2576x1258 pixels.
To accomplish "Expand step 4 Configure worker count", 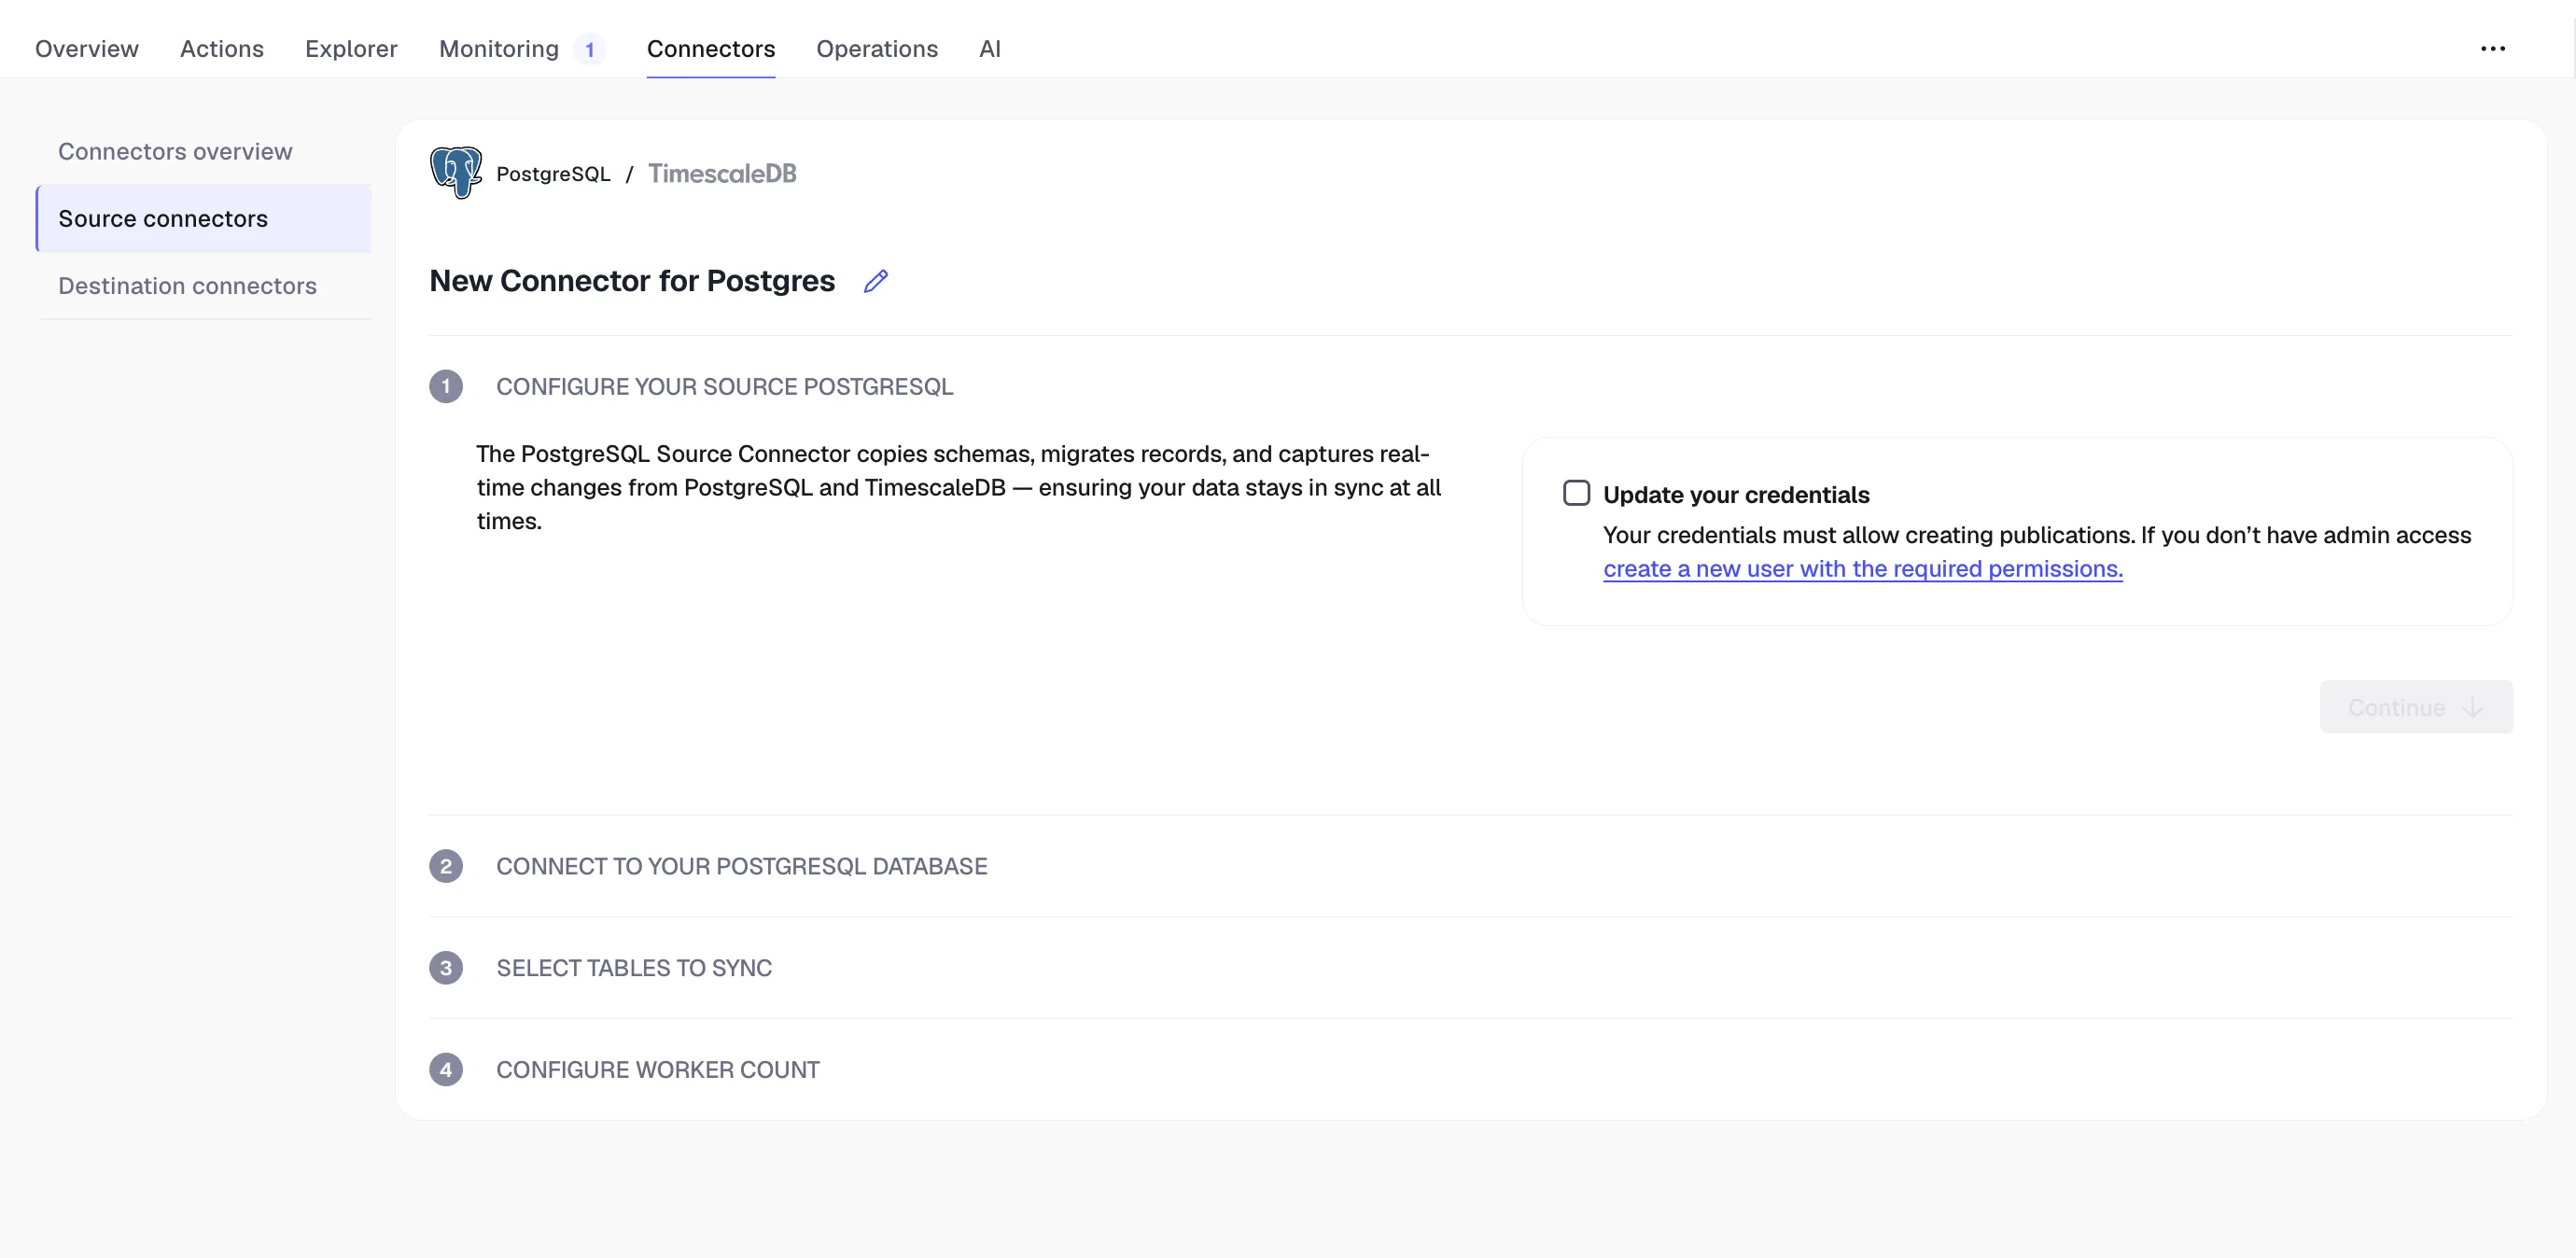I will coord(1470,1070).
